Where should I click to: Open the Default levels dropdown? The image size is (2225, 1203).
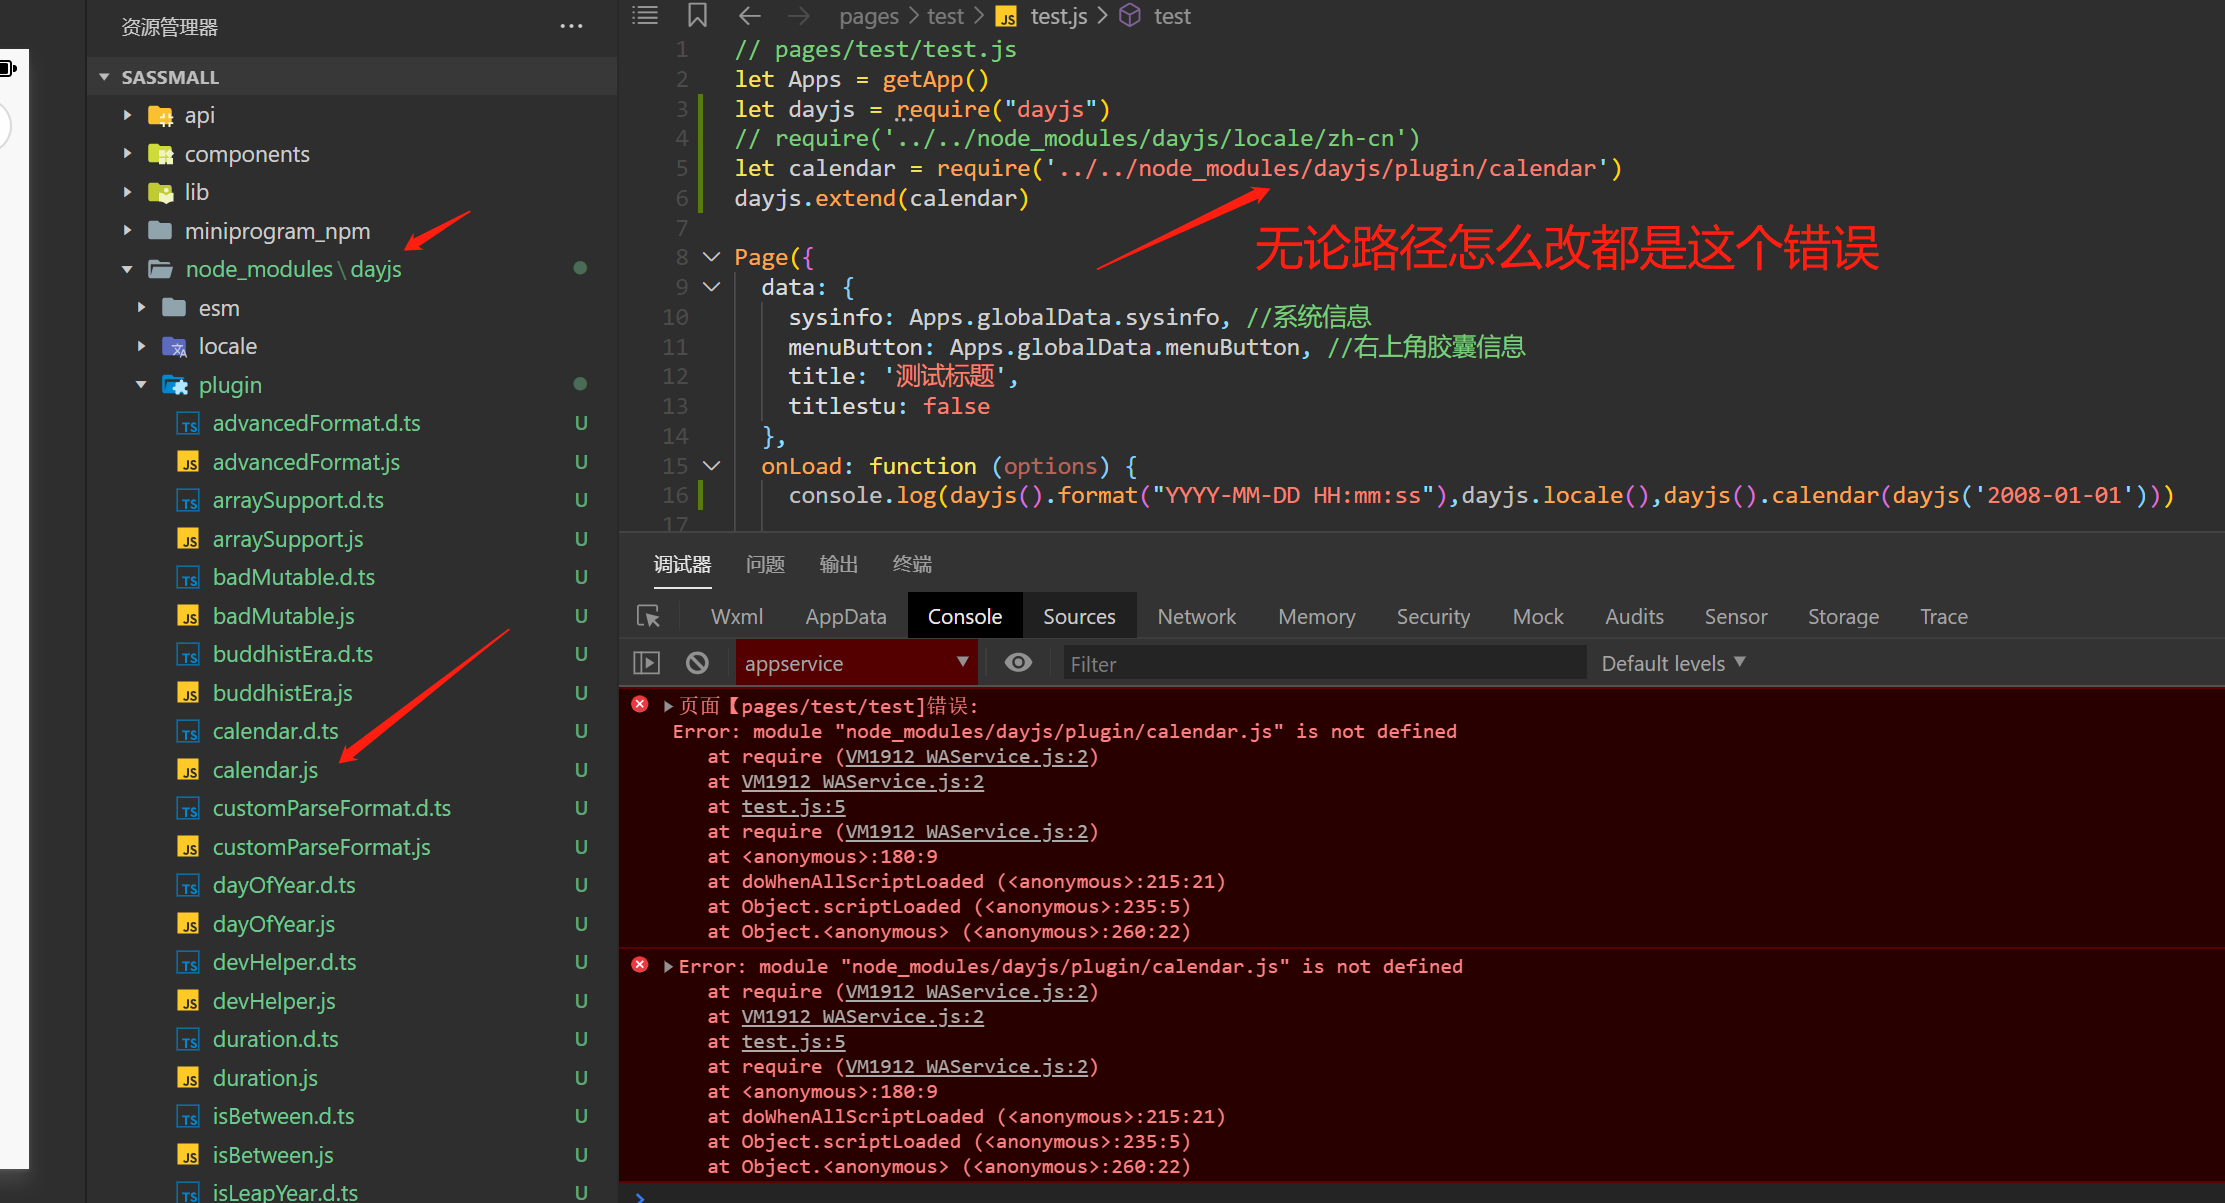(x=1673, y=663)
